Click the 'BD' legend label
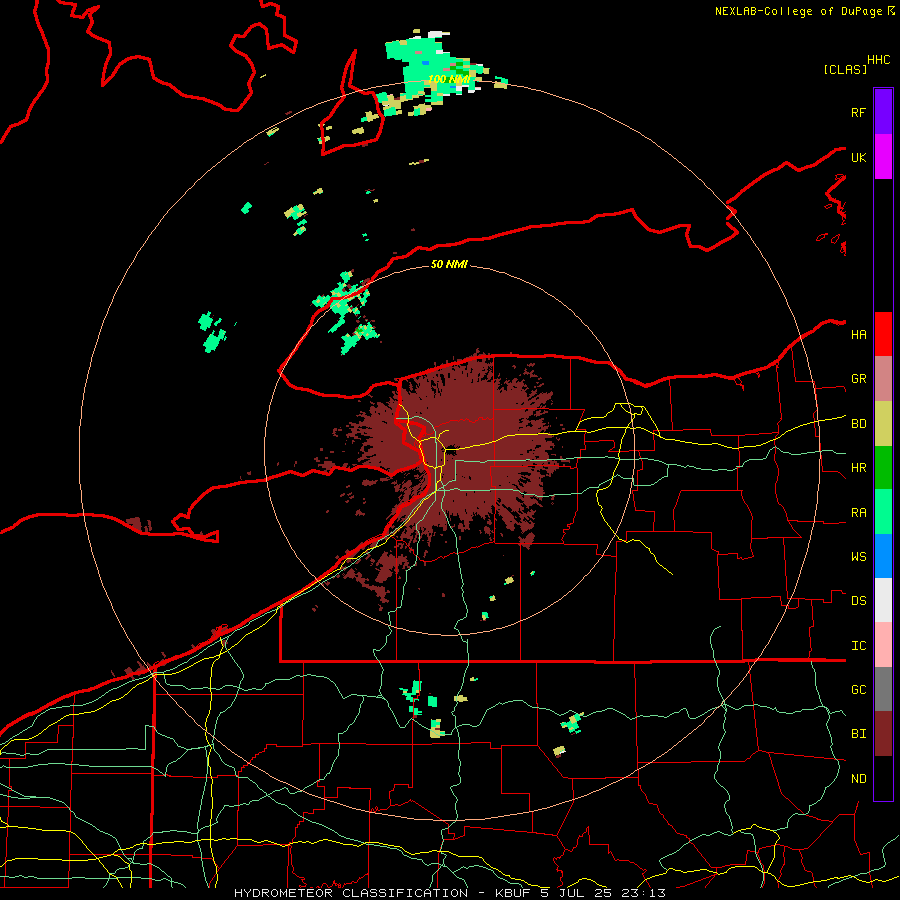 (x=858, y=424)
